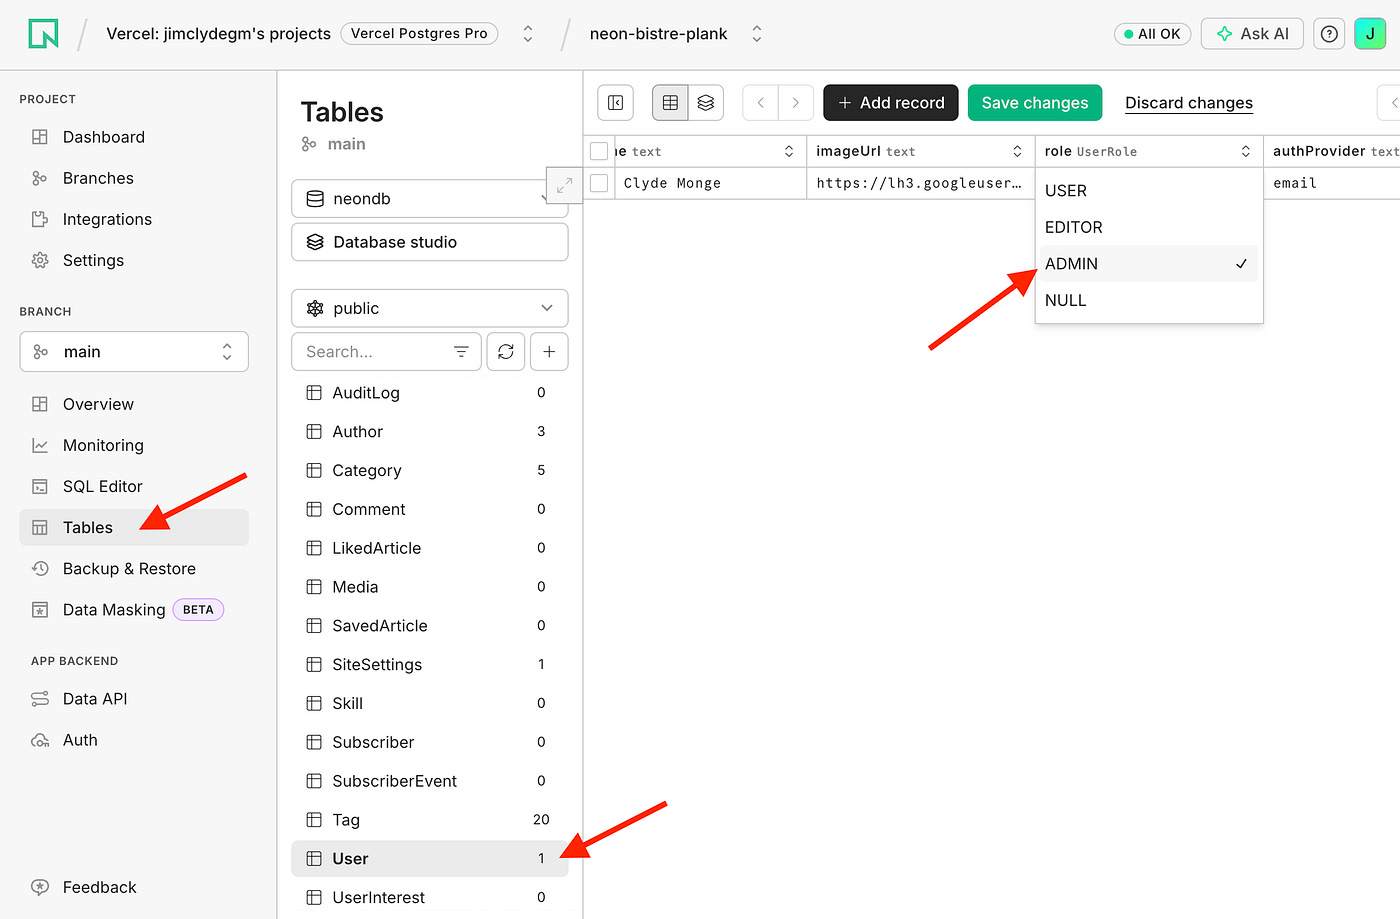Click the Add record button

click(x=891, y=103)
